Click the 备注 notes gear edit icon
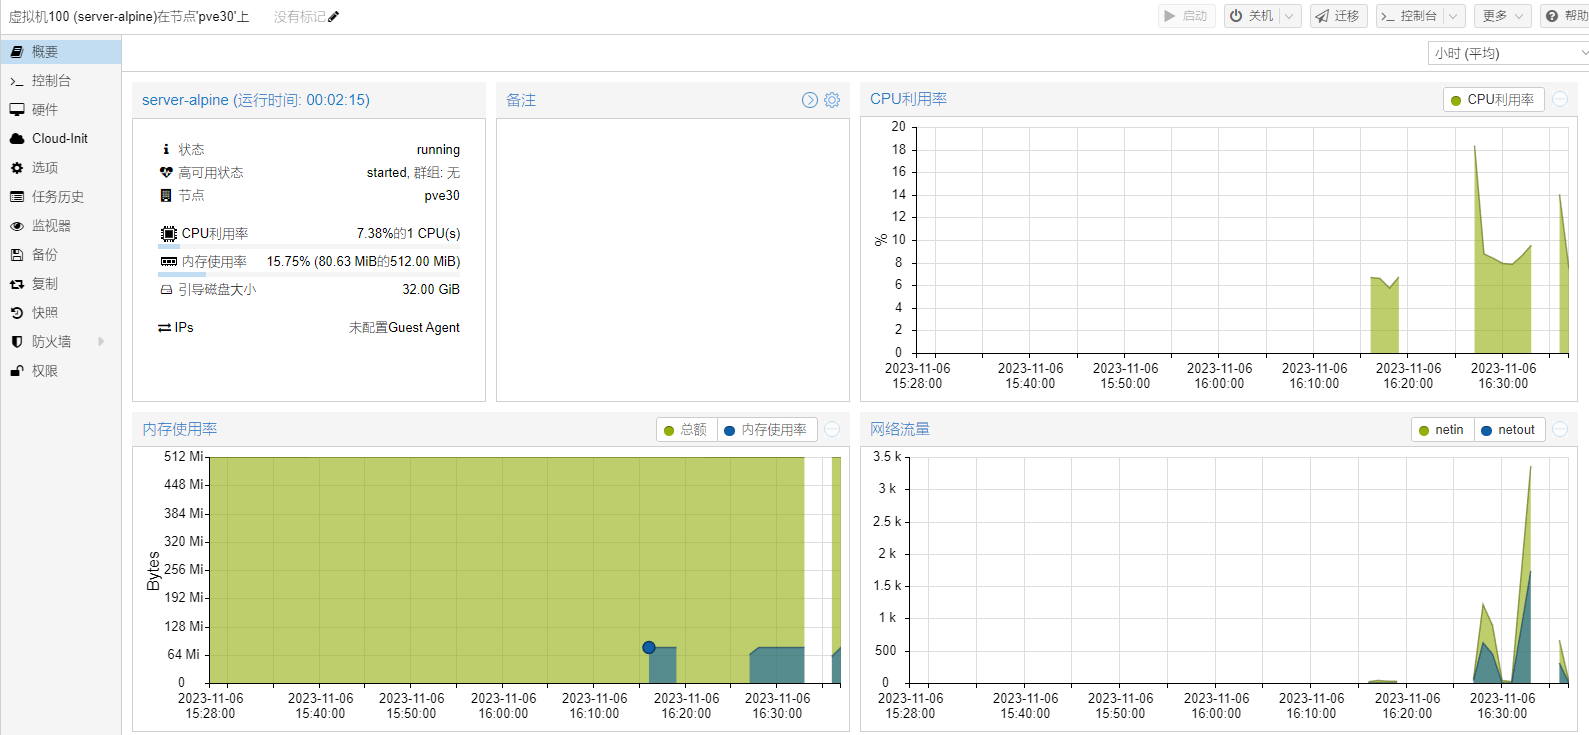The height and width of the screenshot is (735, 1589). click(x=832, y=100)
